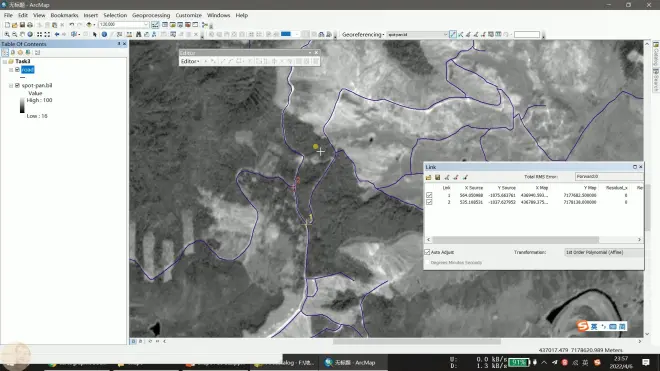Click the Find binoculars icon
Viewport: 660px width, 371px height.
click(x=138, y=35)
